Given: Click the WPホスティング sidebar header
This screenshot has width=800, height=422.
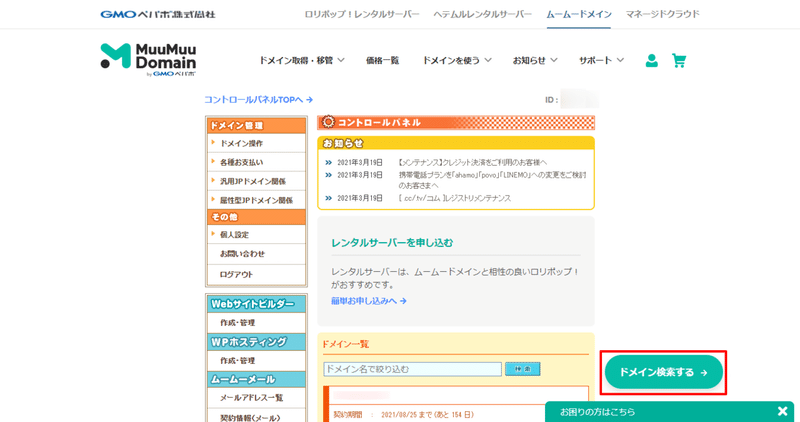Looking at the screenshot, I should (256, 341).
